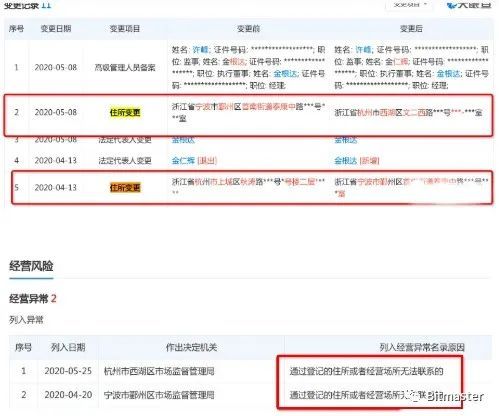Screen dimensions: 499x416
Task: Select yellow-highlighted 住所变更 in row 2
Action: [x=125, y=113]
